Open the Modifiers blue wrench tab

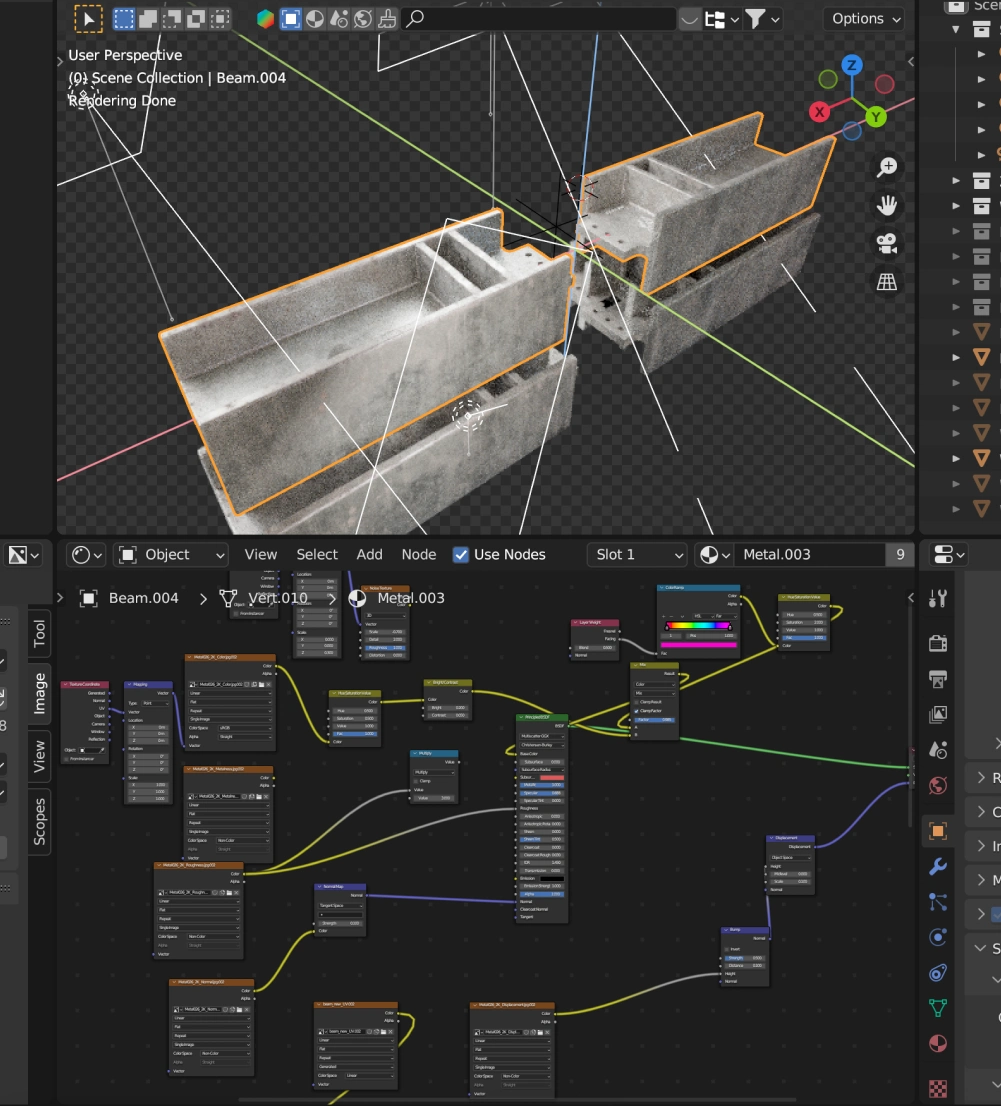point(938,866)
